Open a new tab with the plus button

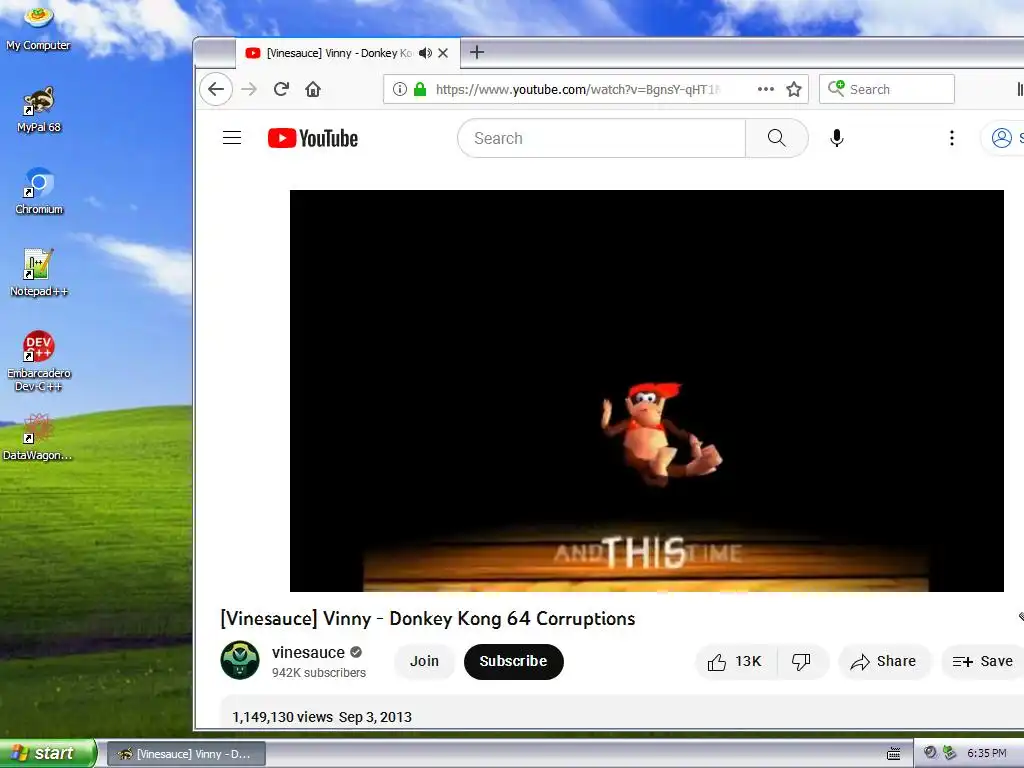477,52
